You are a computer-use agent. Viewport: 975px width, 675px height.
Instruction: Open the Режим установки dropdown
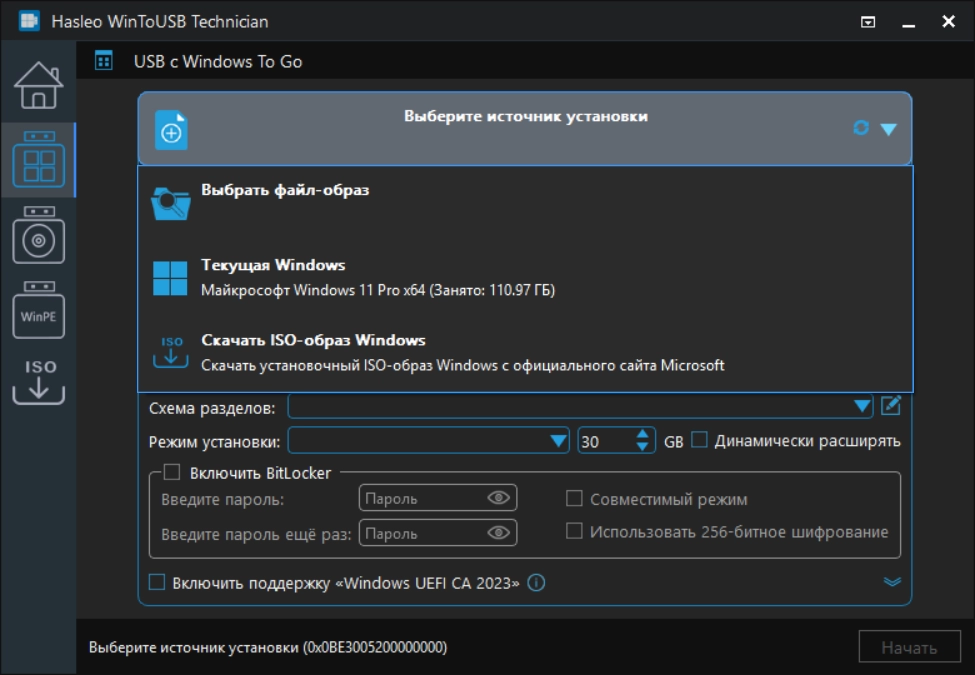click(x=558, y=441)
